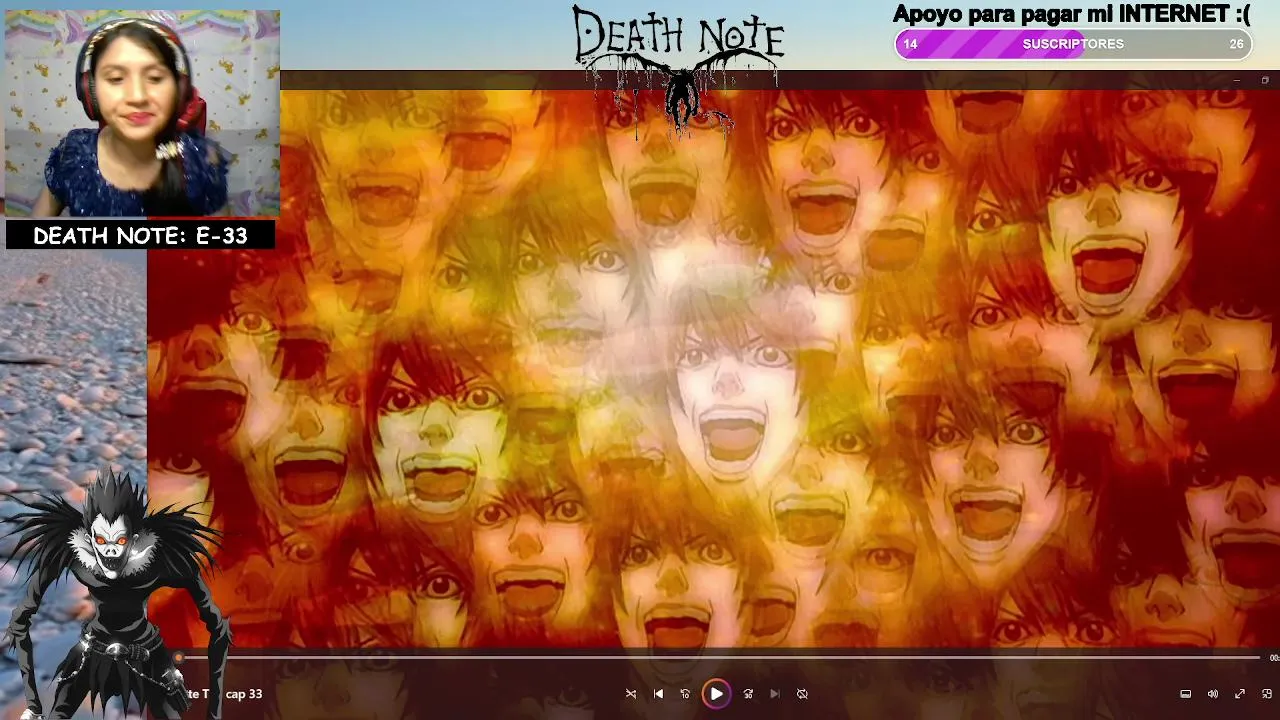Skip forward 30 seconds
Screen dimensions: 1280x720
tap(747, 694)
